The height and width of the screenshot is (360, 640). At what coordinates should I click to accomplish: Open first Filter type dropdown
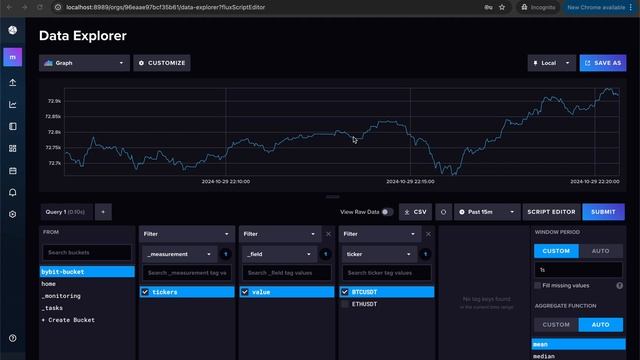(x=187, y=234)
